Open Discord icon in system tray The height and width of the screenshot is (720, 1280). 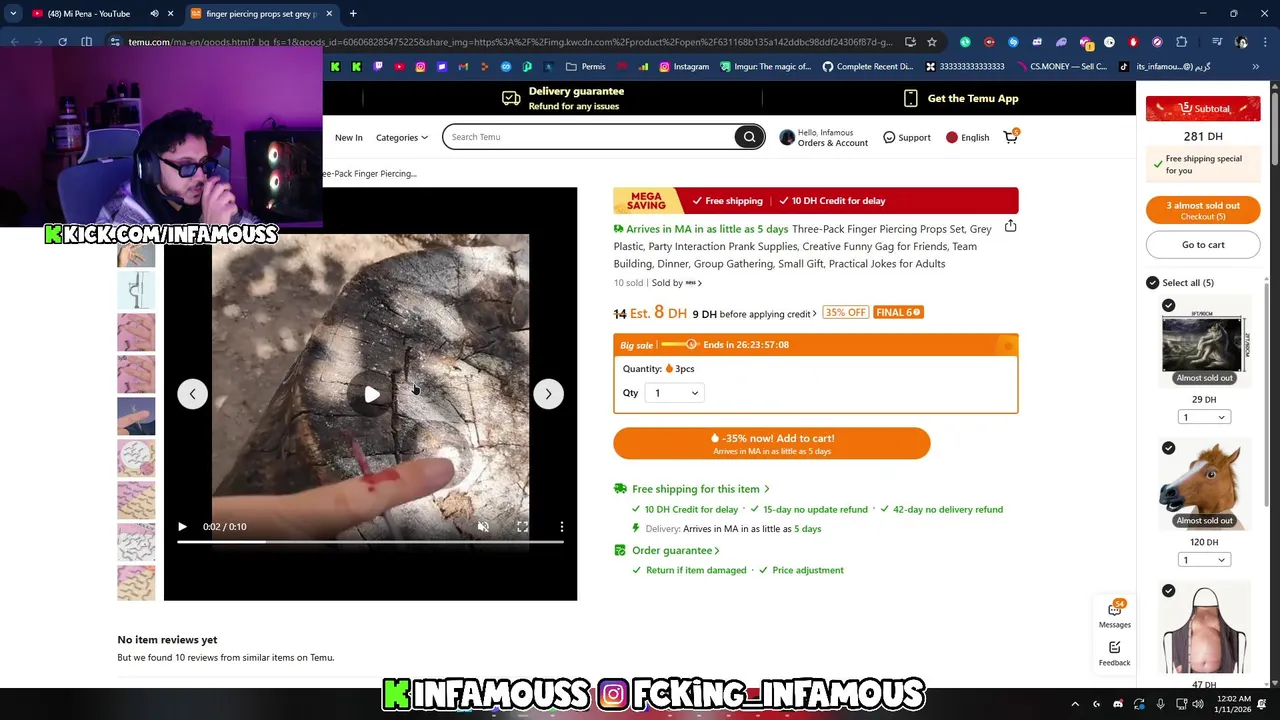(x=1118, y=704)
